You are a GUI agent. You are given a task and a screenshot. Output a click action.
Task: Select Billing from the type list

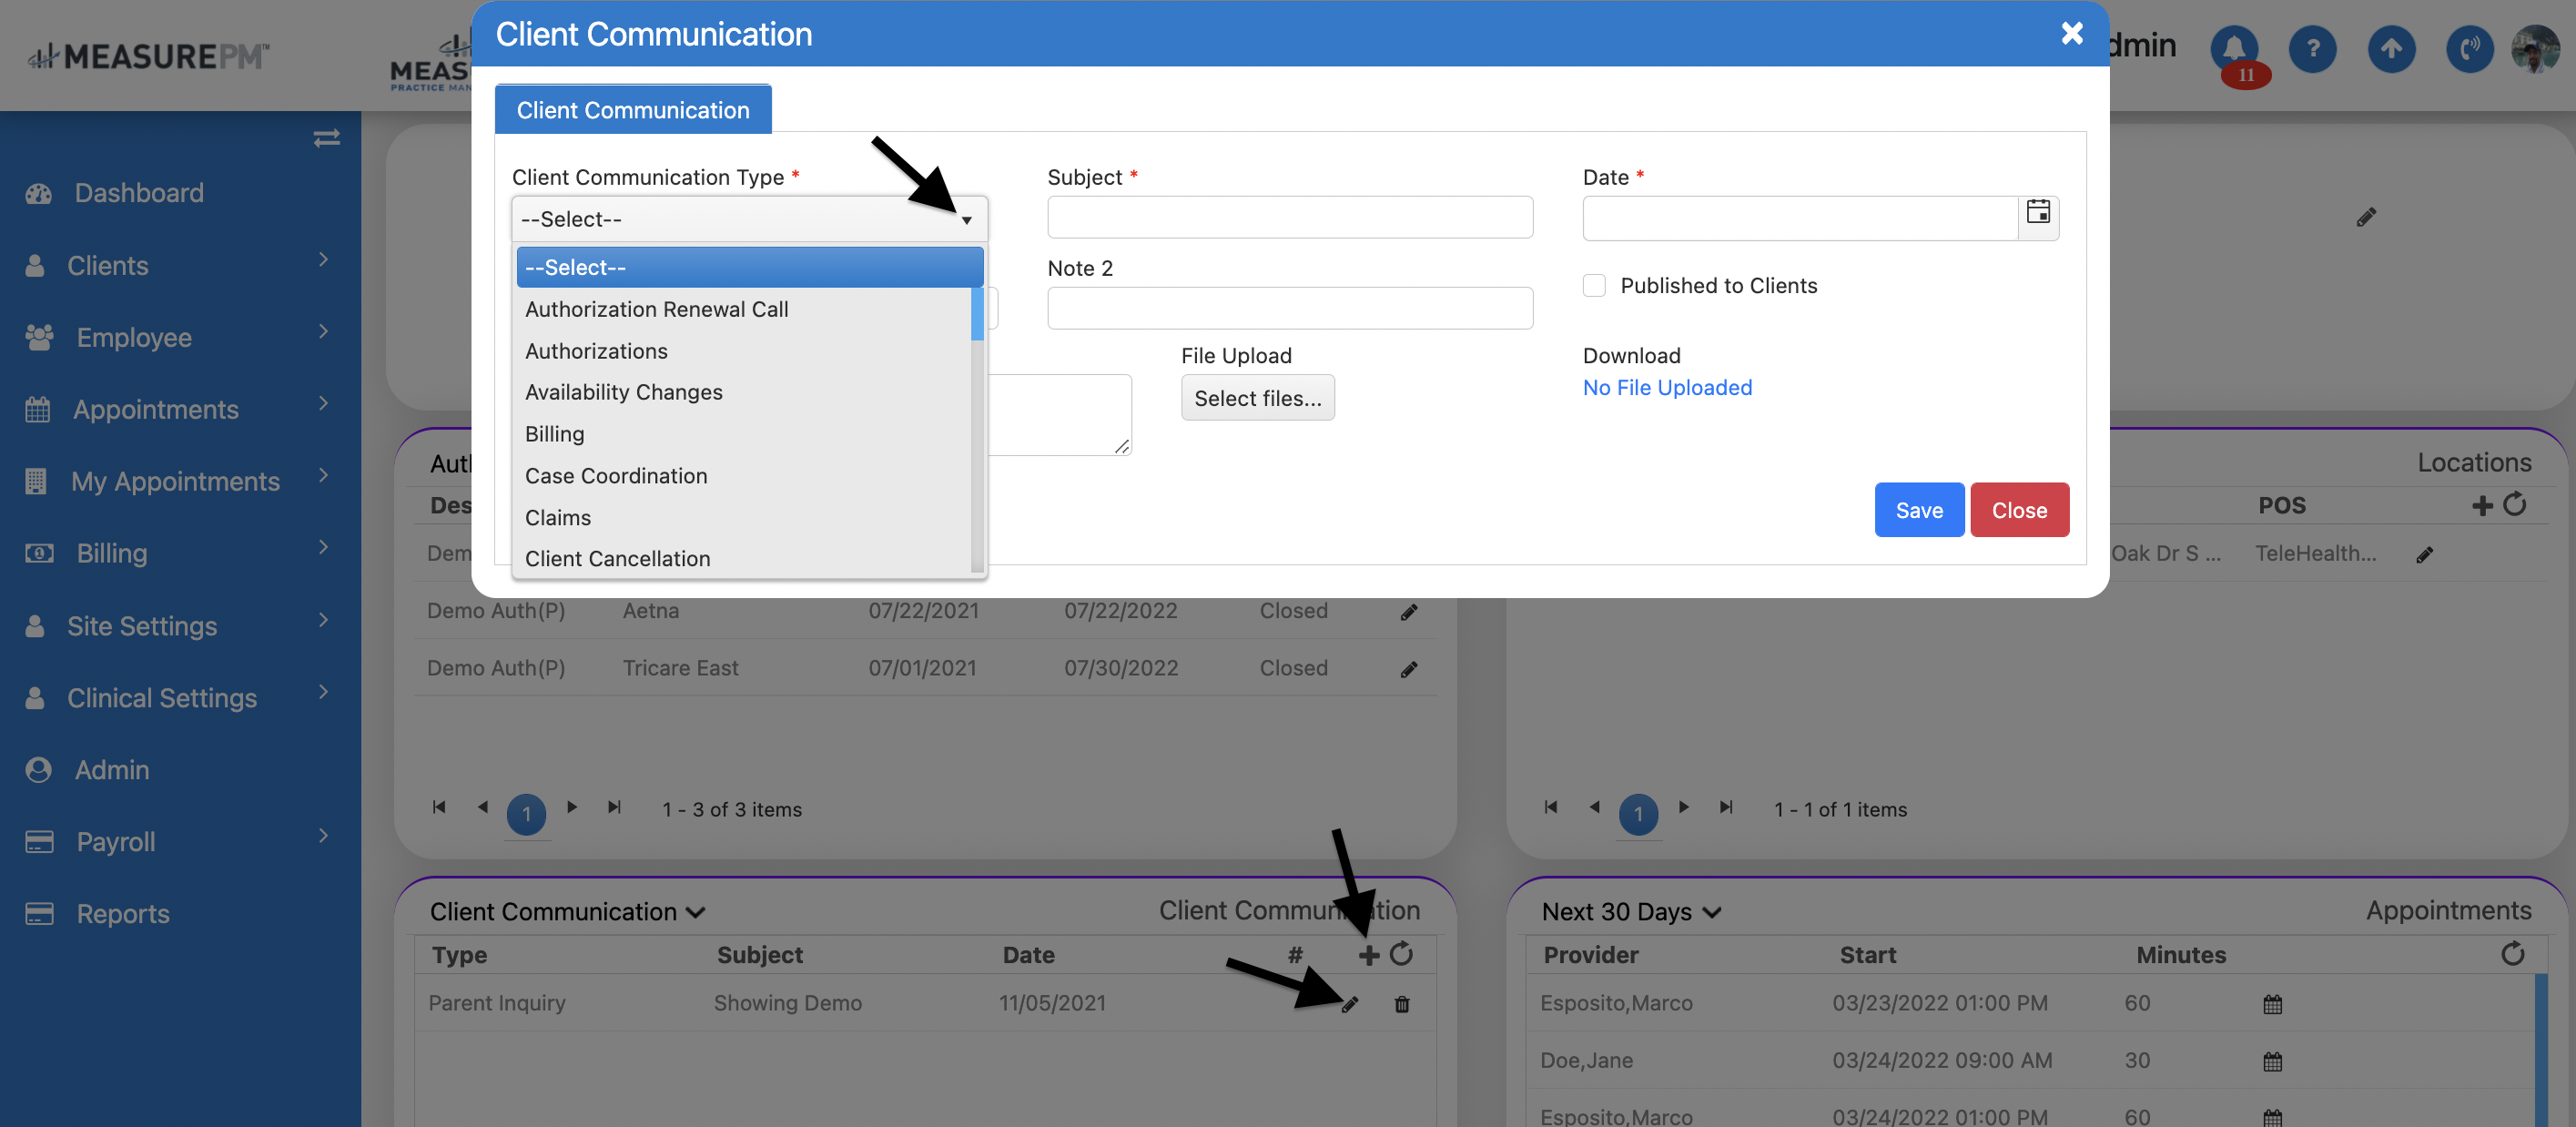point(554,434)
